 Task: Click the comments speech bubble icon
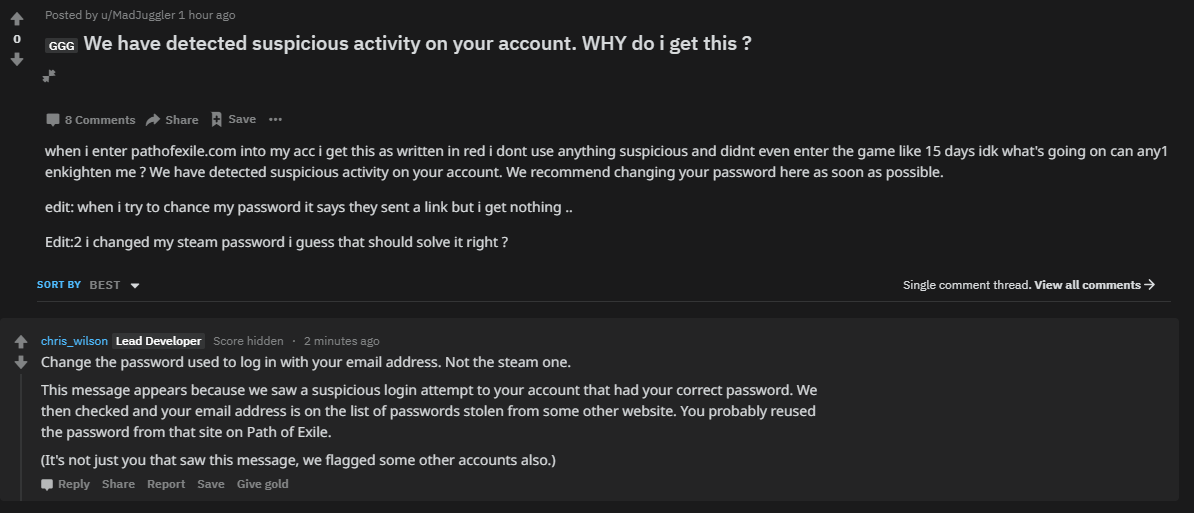tap(53, 120)
